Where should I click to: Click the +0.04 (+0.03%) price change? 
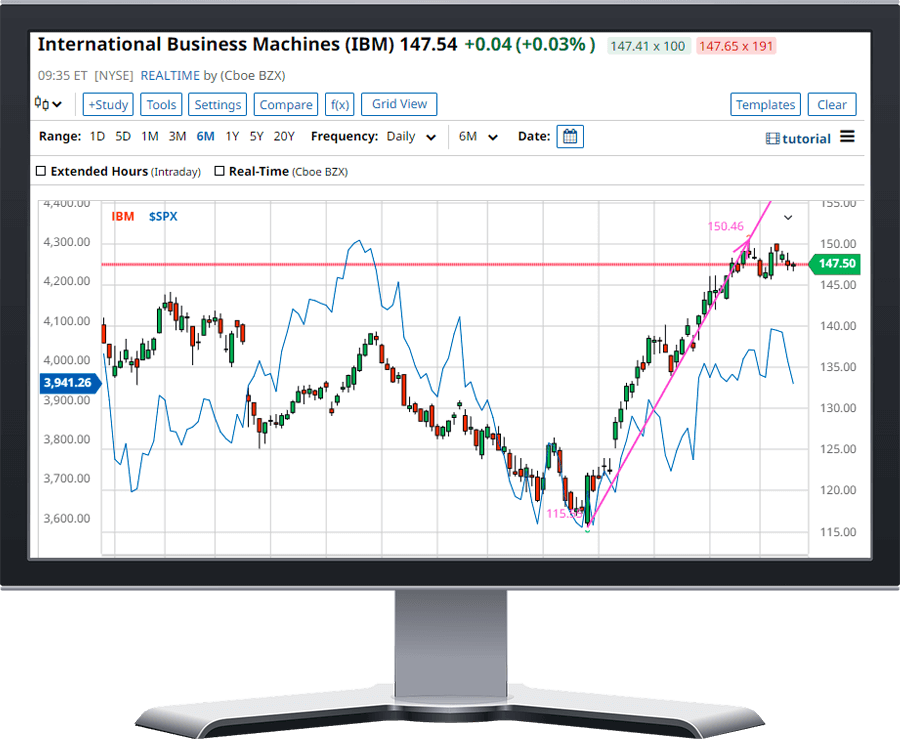point(529,44)
